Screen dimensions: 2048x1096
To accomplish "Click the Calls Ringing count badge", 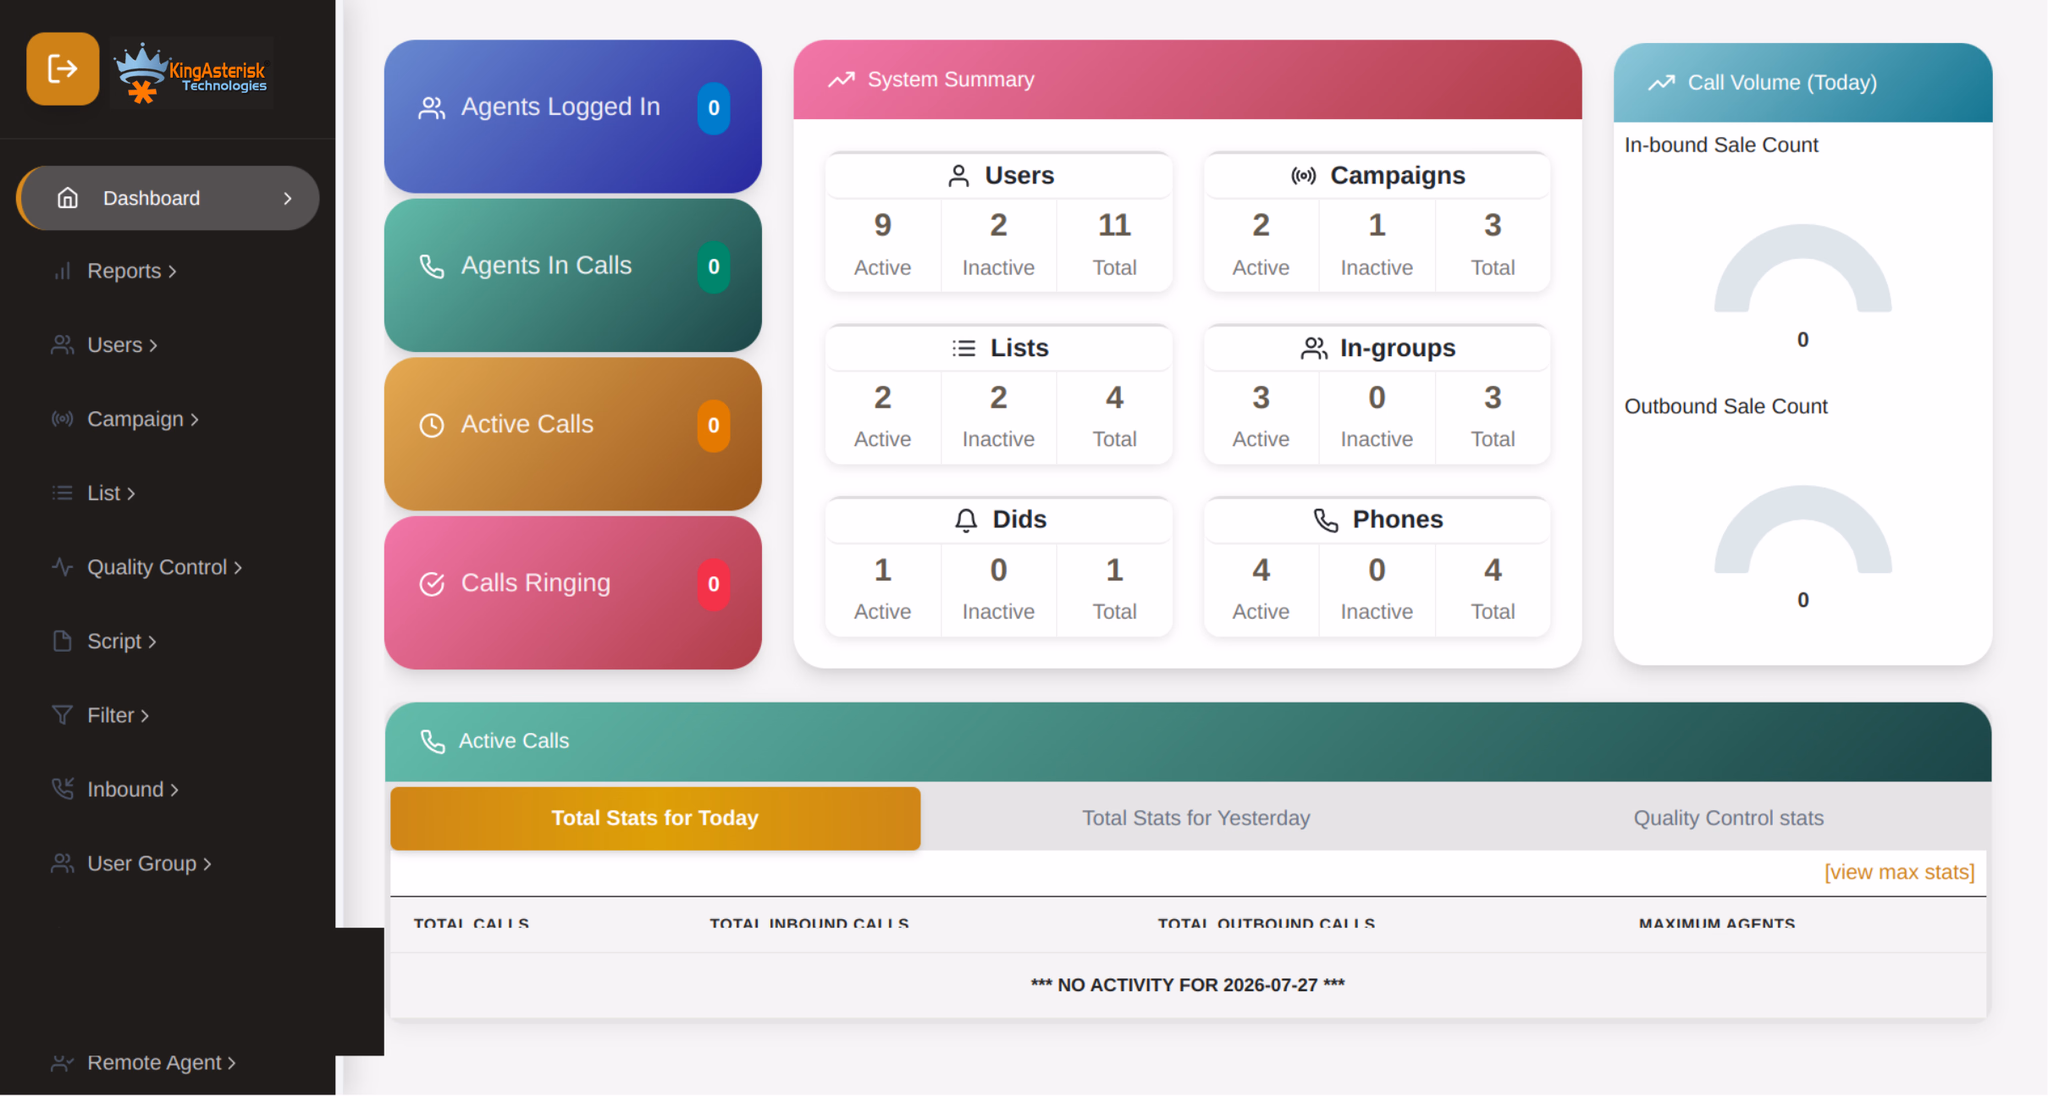I will [713, 584].
